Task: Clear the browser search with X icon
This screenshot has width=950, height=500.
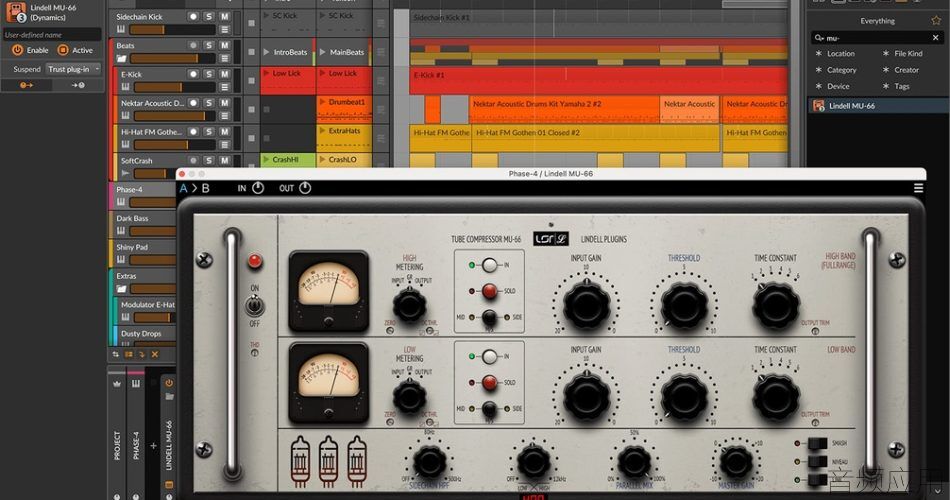Action: click(x=935, y=38)
